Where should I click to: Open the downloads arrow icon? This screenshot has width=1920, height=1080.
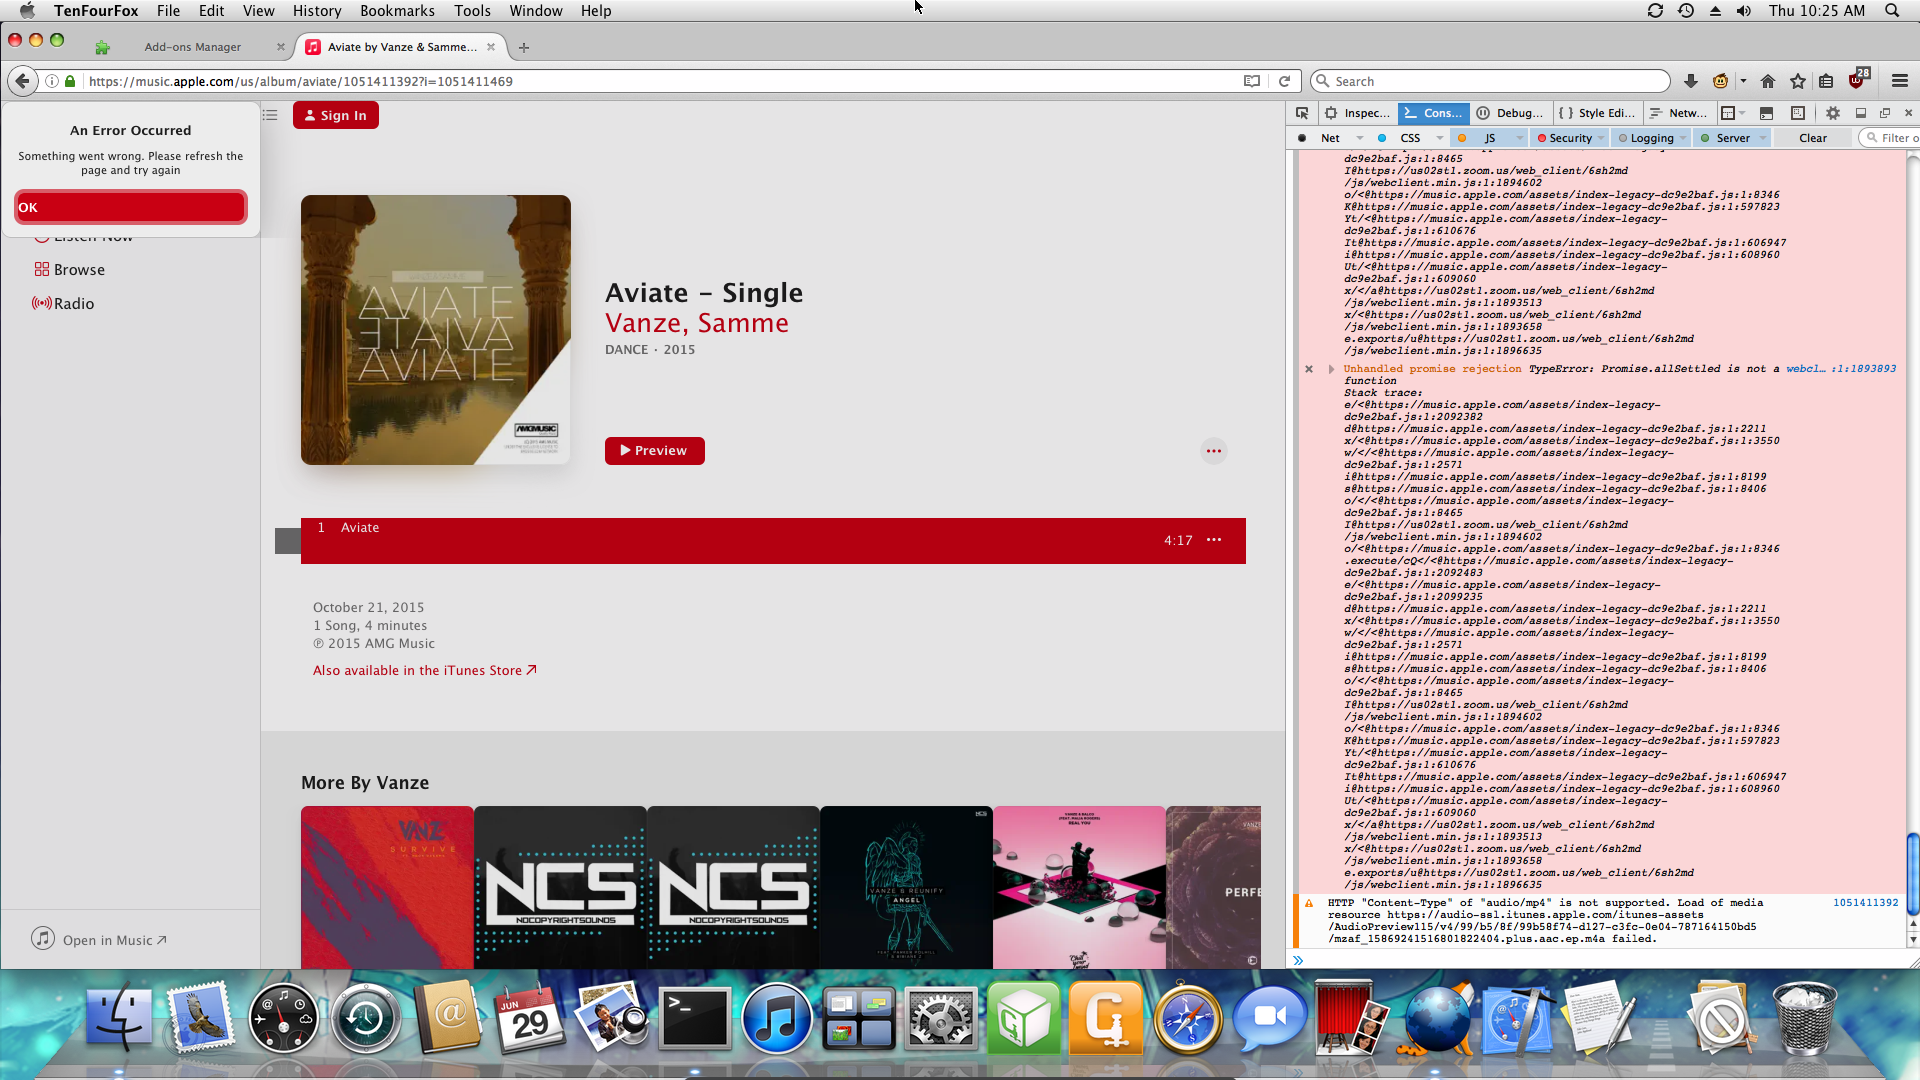pyautogui.click(x=1691, y=81)
